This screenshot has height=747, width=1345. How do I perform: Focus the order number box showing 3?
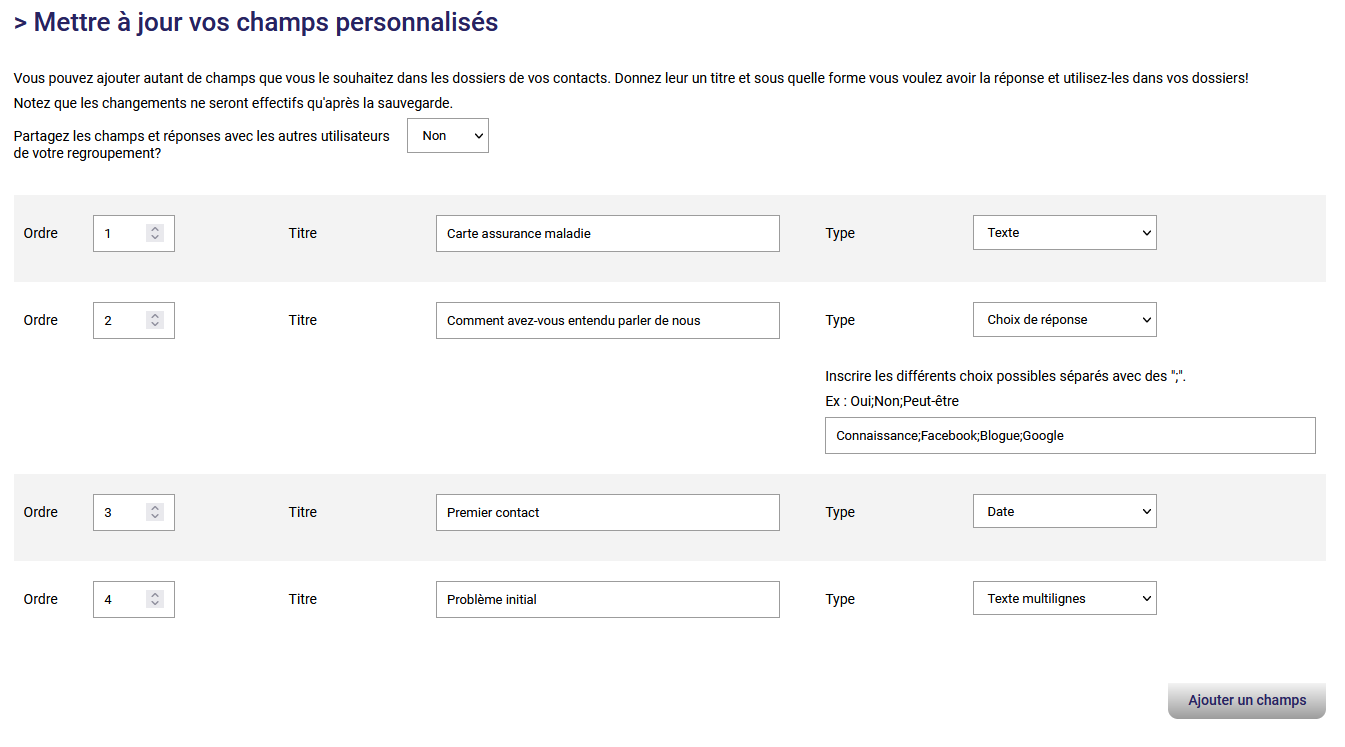coord(120,513)
